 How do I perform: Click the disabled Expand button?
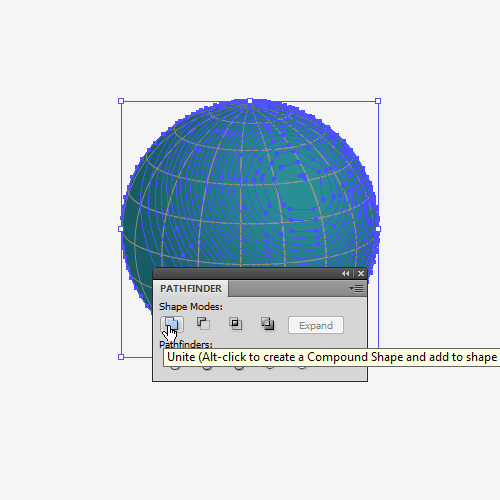pyautogui.click(x=316, y=325)
